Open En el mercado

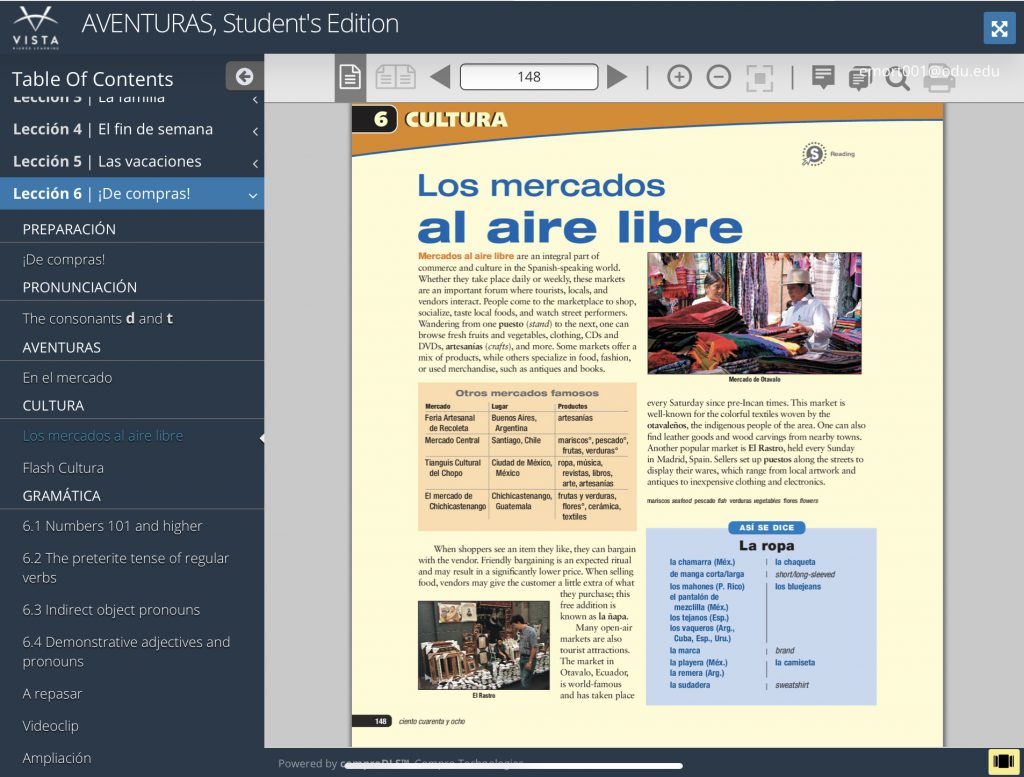click(x=67, y=377)
